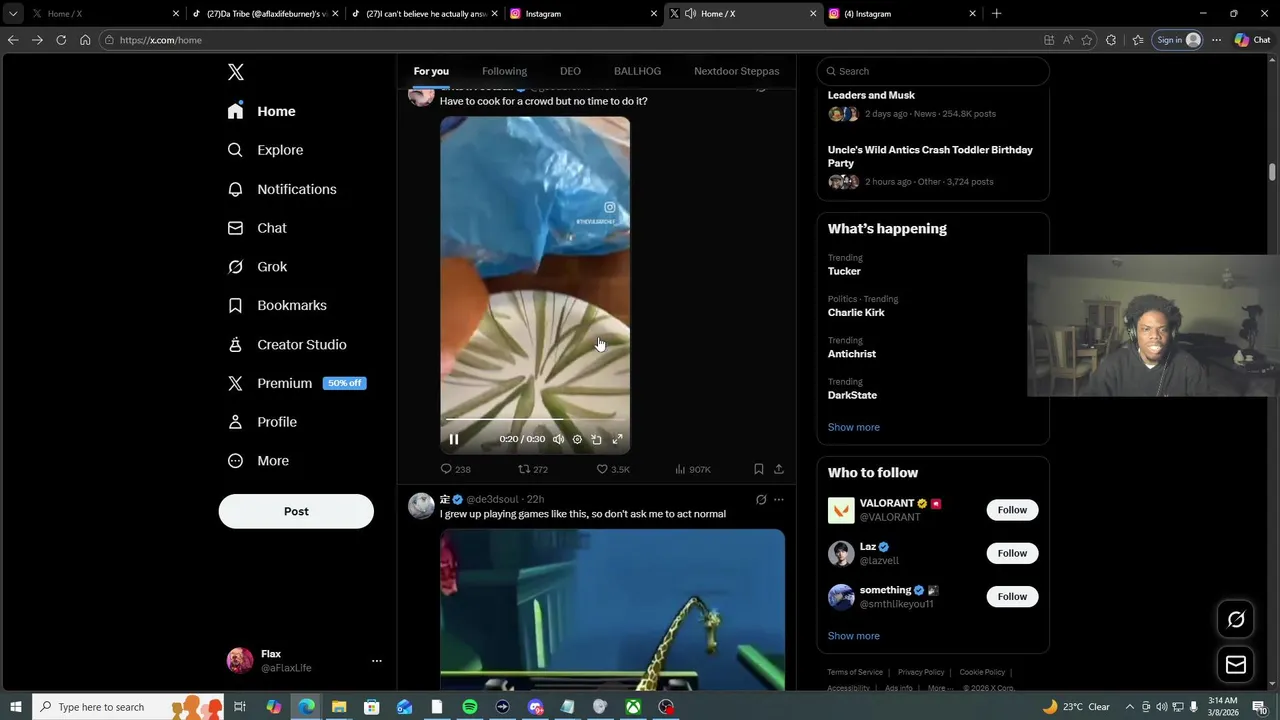Follow the Laz account
Image resolution: width=1280 pixels, height=720 pixels.
coord(1012,553)
